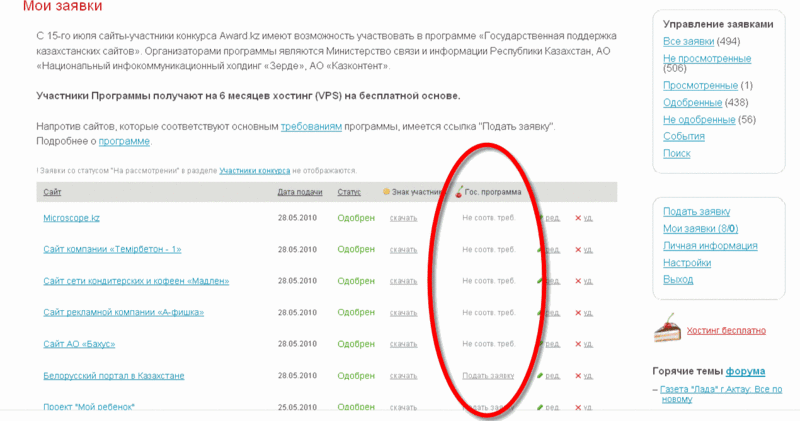Edit the АО «Бахус» entry
Viewport: 800px width, 421px height.
[x=553, y=344]
